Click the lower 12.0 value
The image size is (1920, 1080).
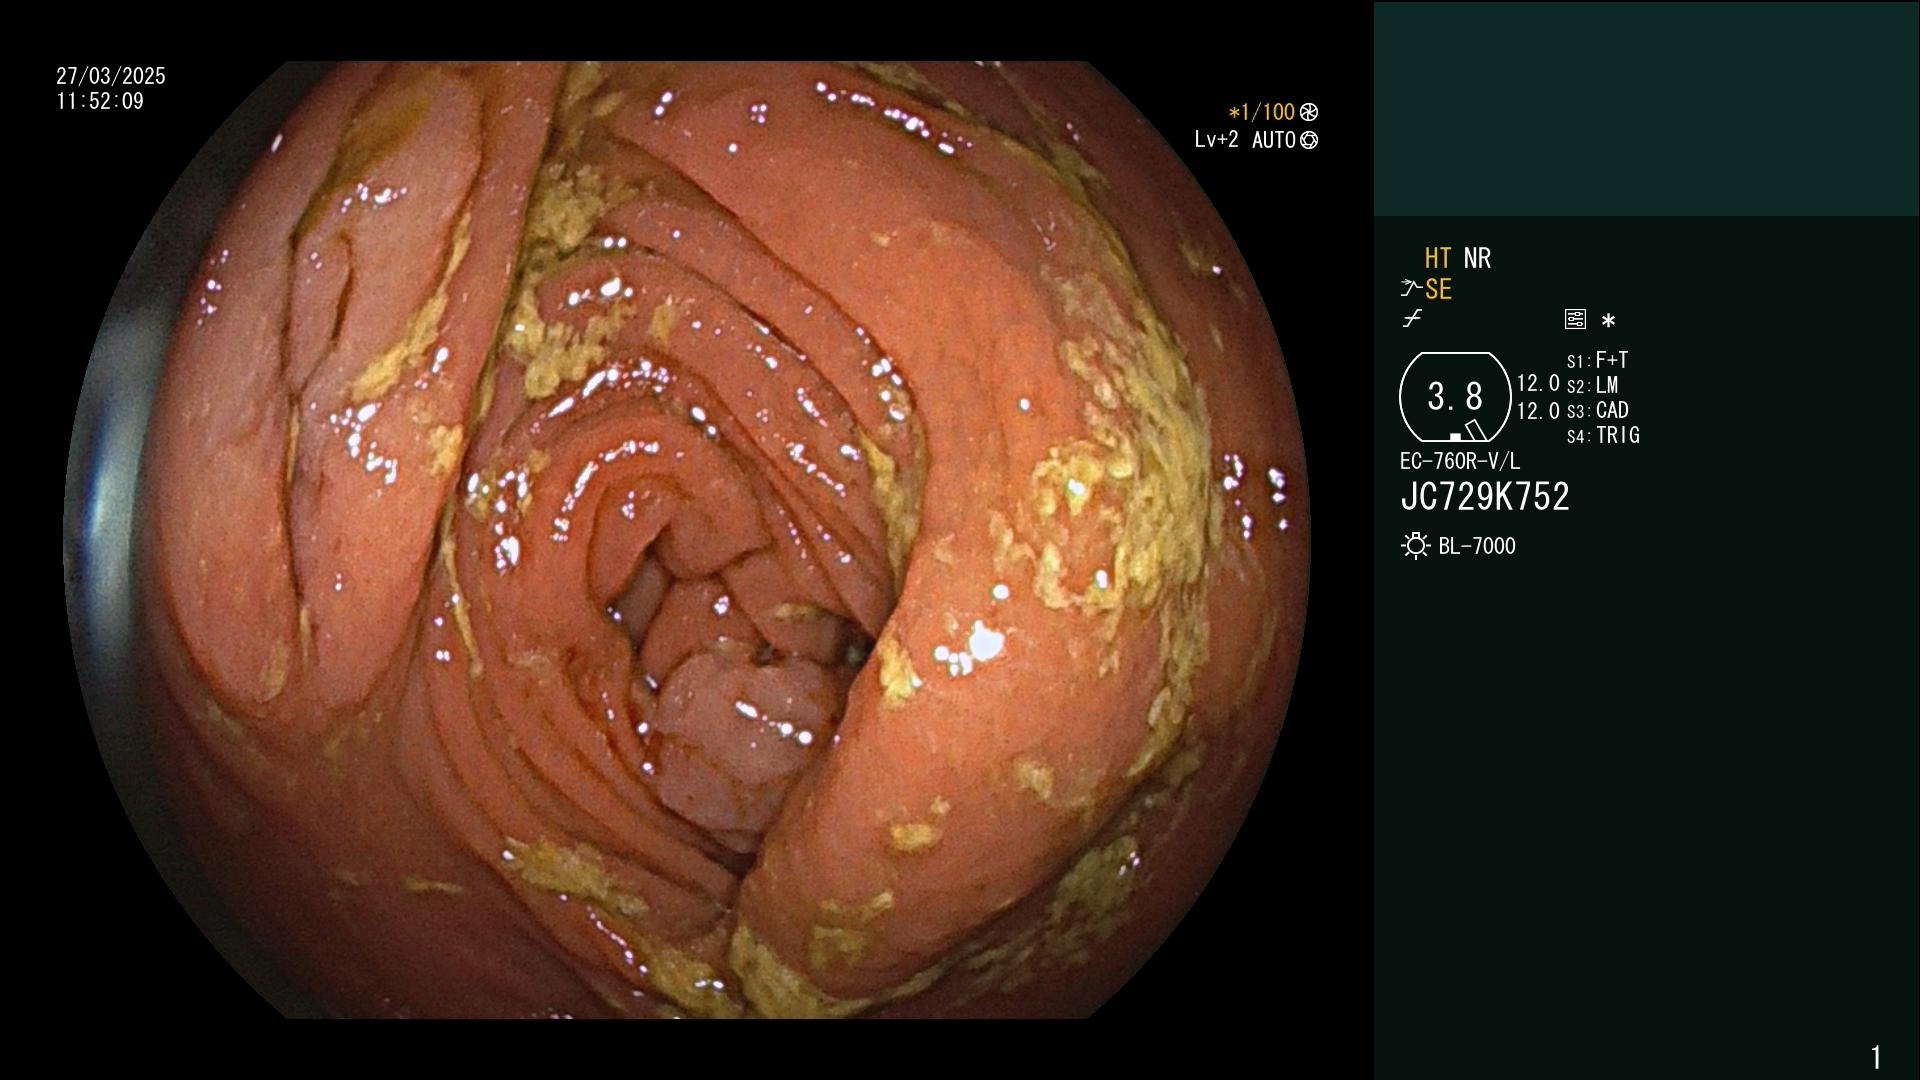(1538, 411)
